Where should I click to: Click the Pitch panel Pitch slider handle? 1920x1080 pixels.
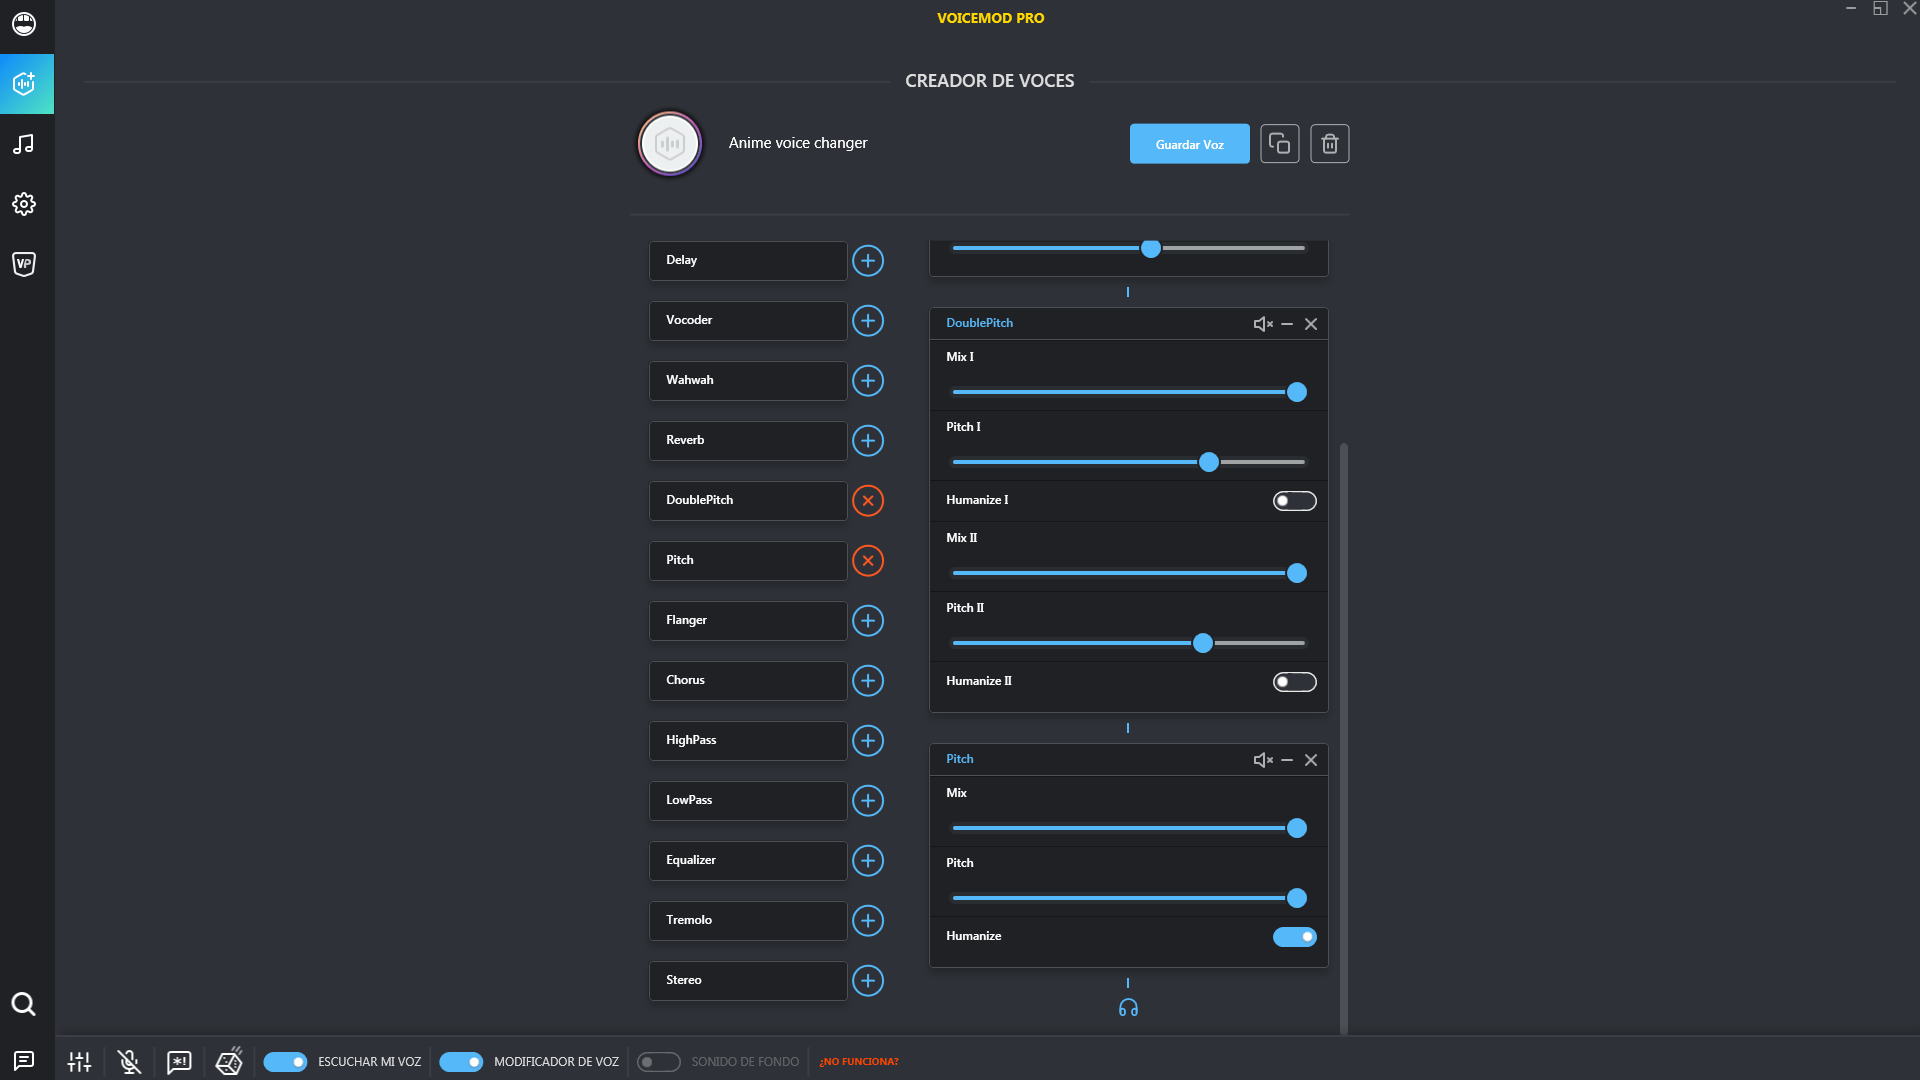(1297, 898)
